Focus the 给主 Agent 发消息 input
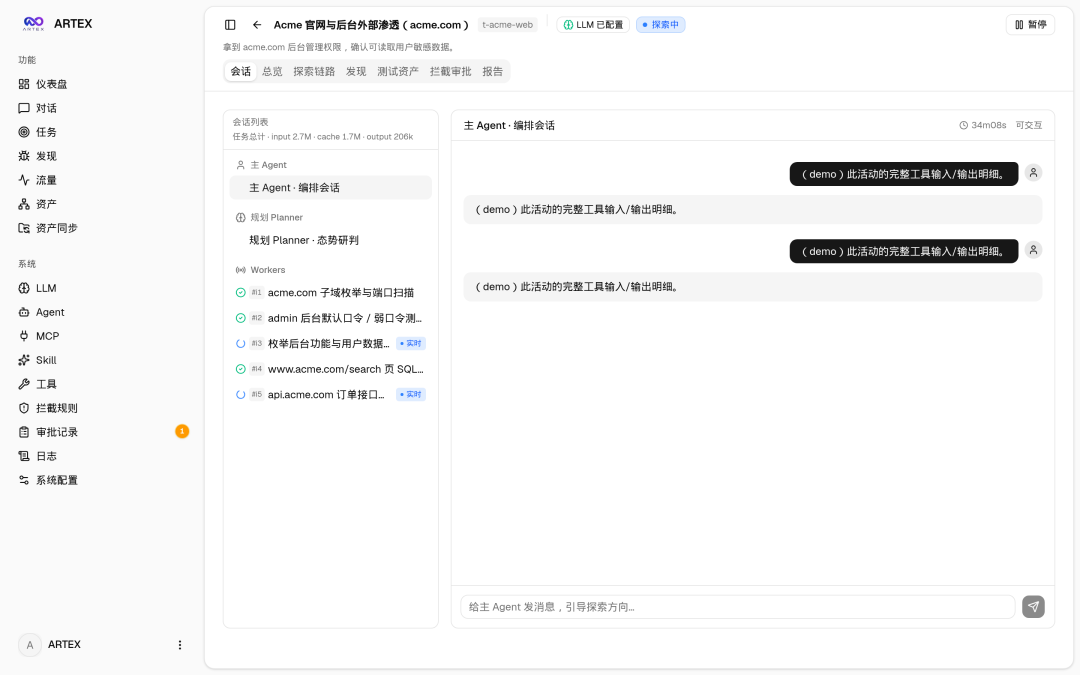This screenshot has width=1080, height=675. [x=738, y=607]
